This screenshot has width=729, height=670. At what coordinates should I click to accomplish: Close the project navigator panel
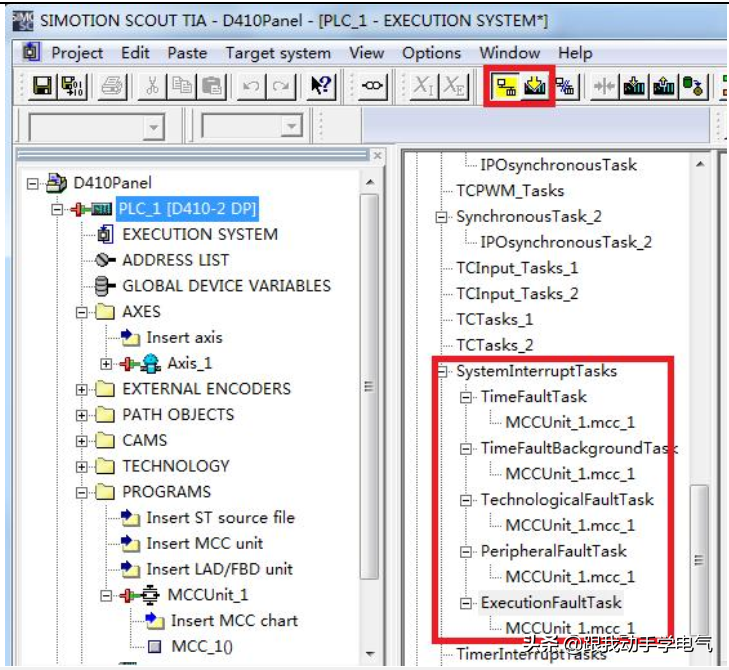(x=377, y=156)
